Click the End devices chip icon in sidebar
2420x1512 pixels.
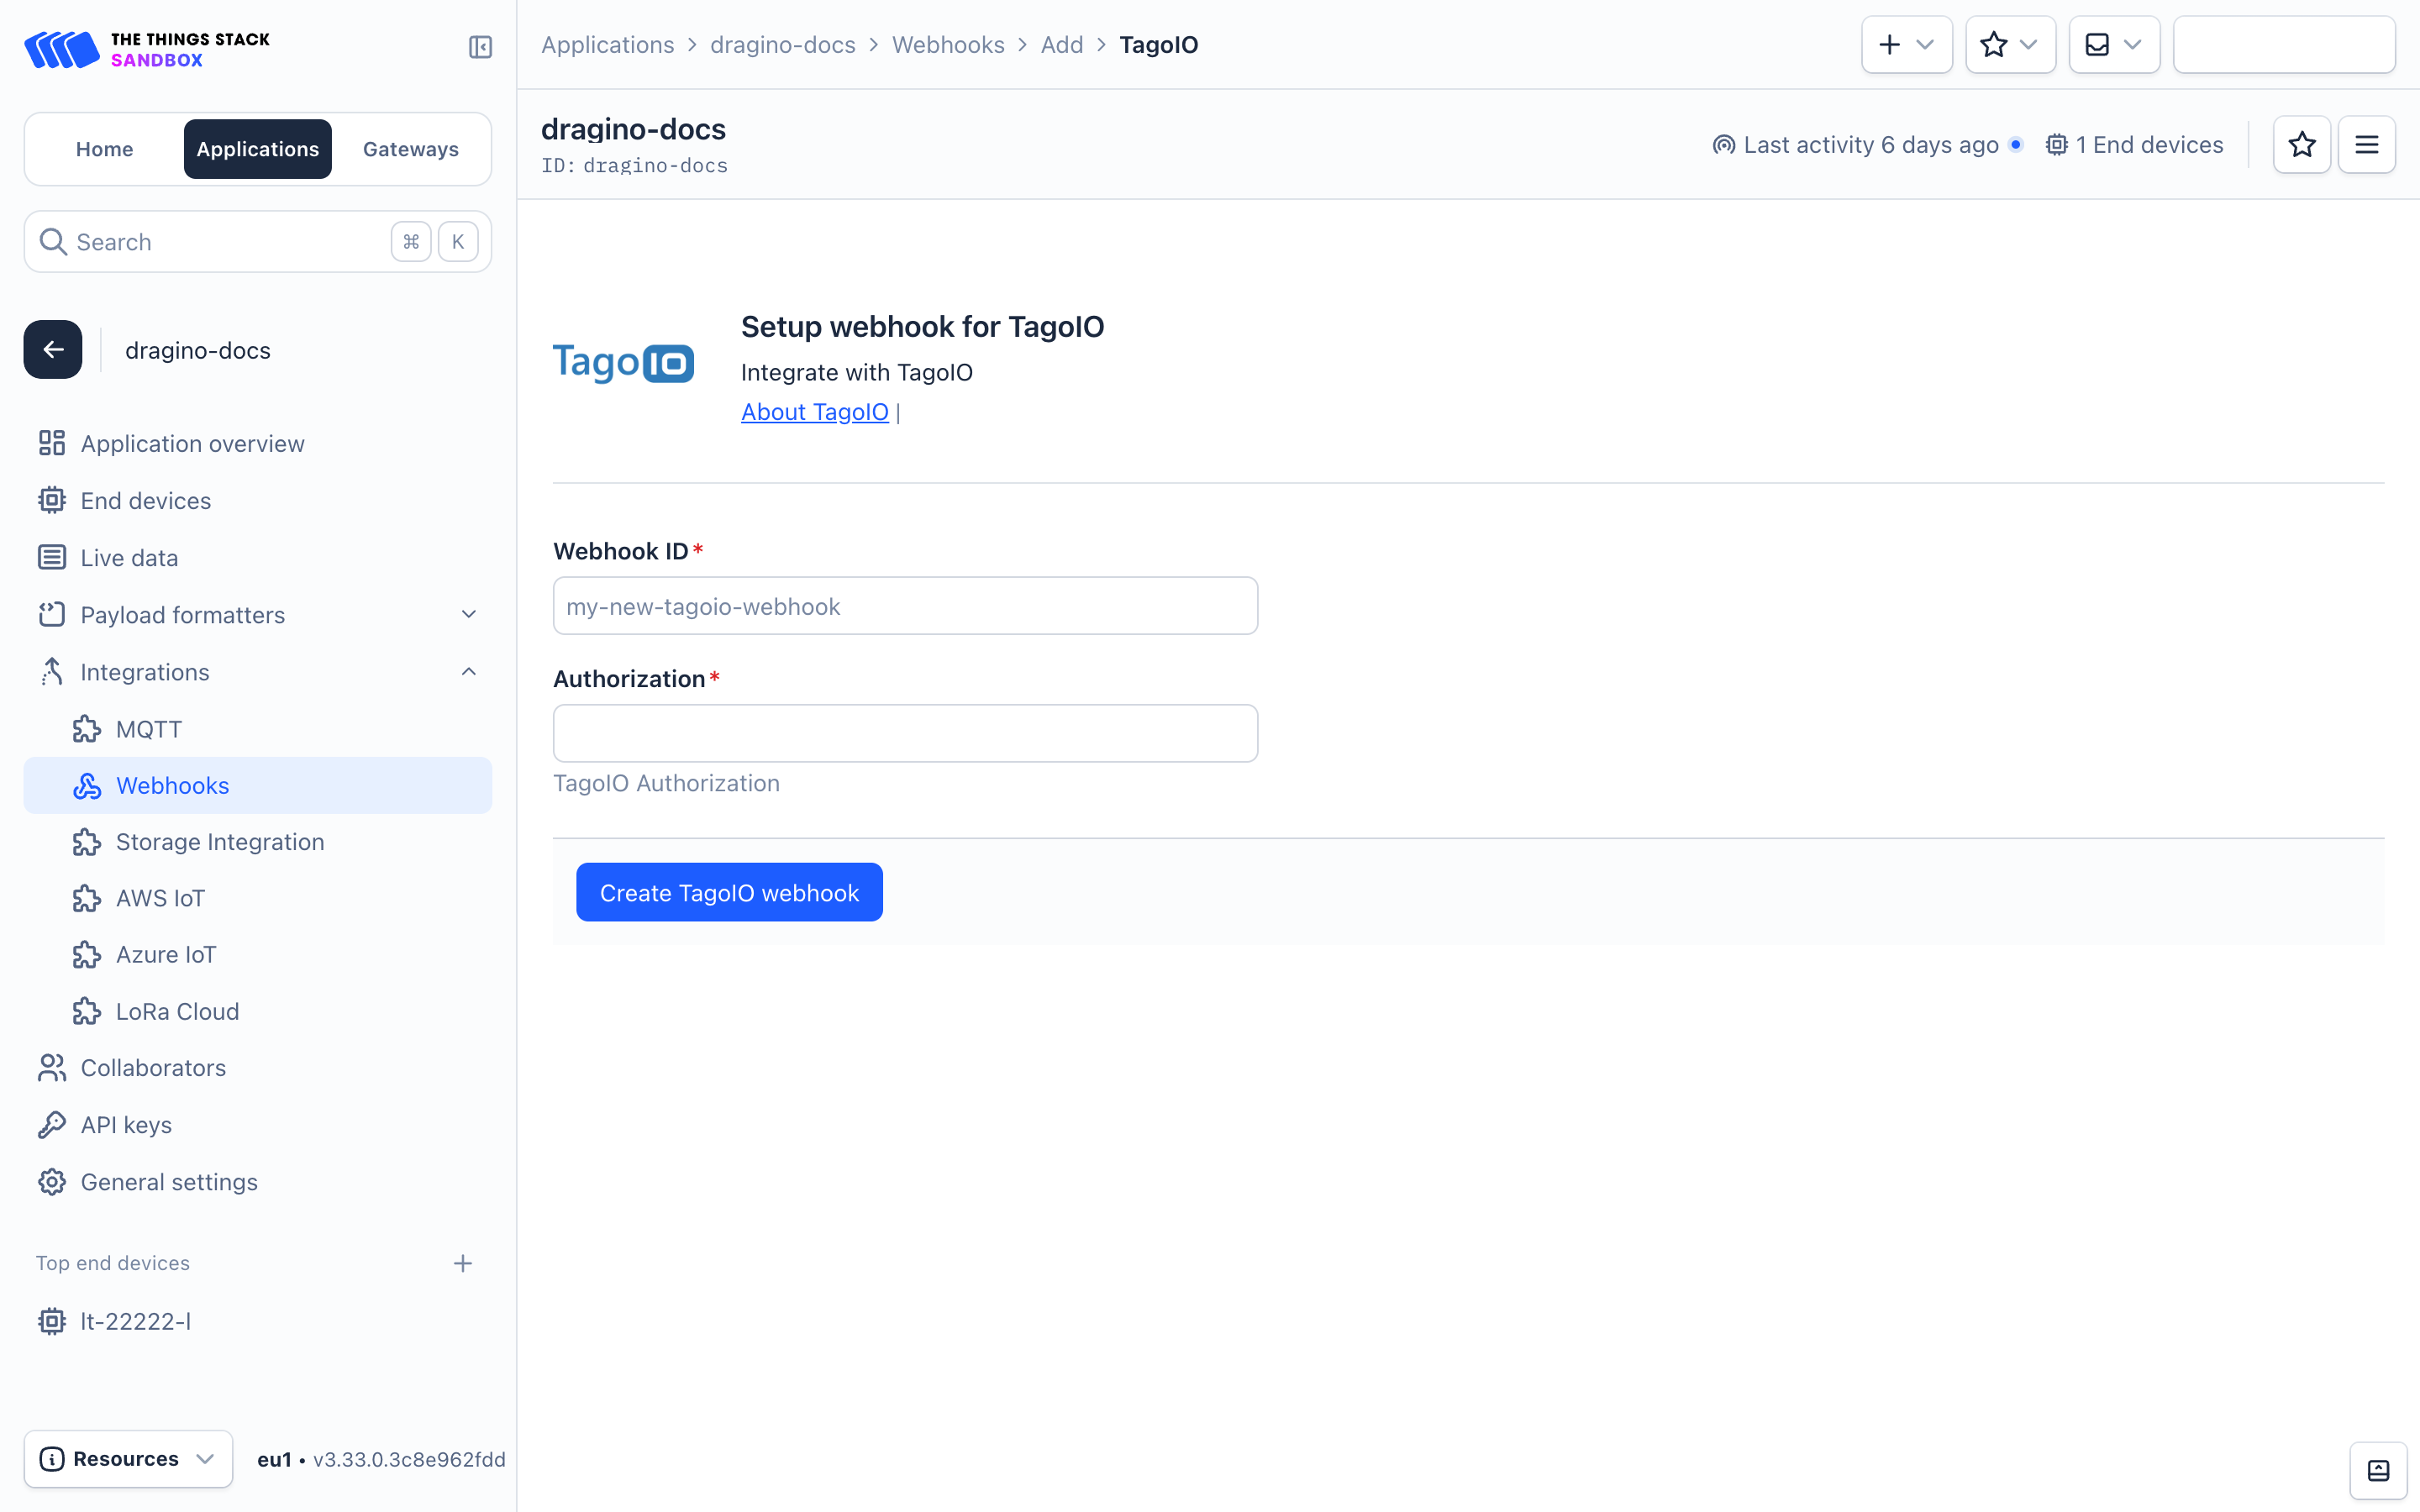(52, 500)
